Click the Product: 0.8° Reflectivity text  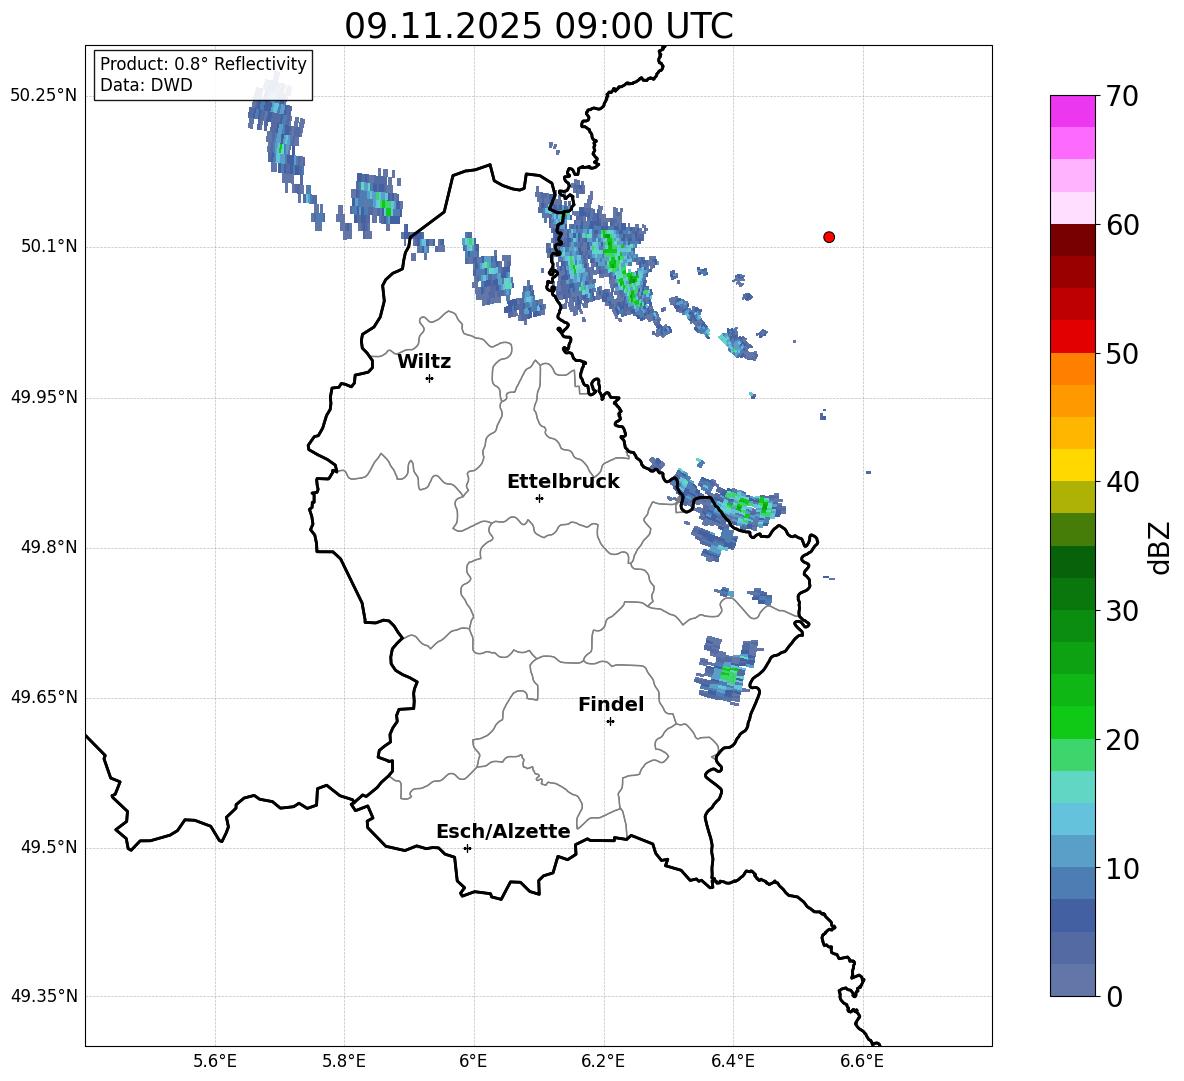pos(203,63)
